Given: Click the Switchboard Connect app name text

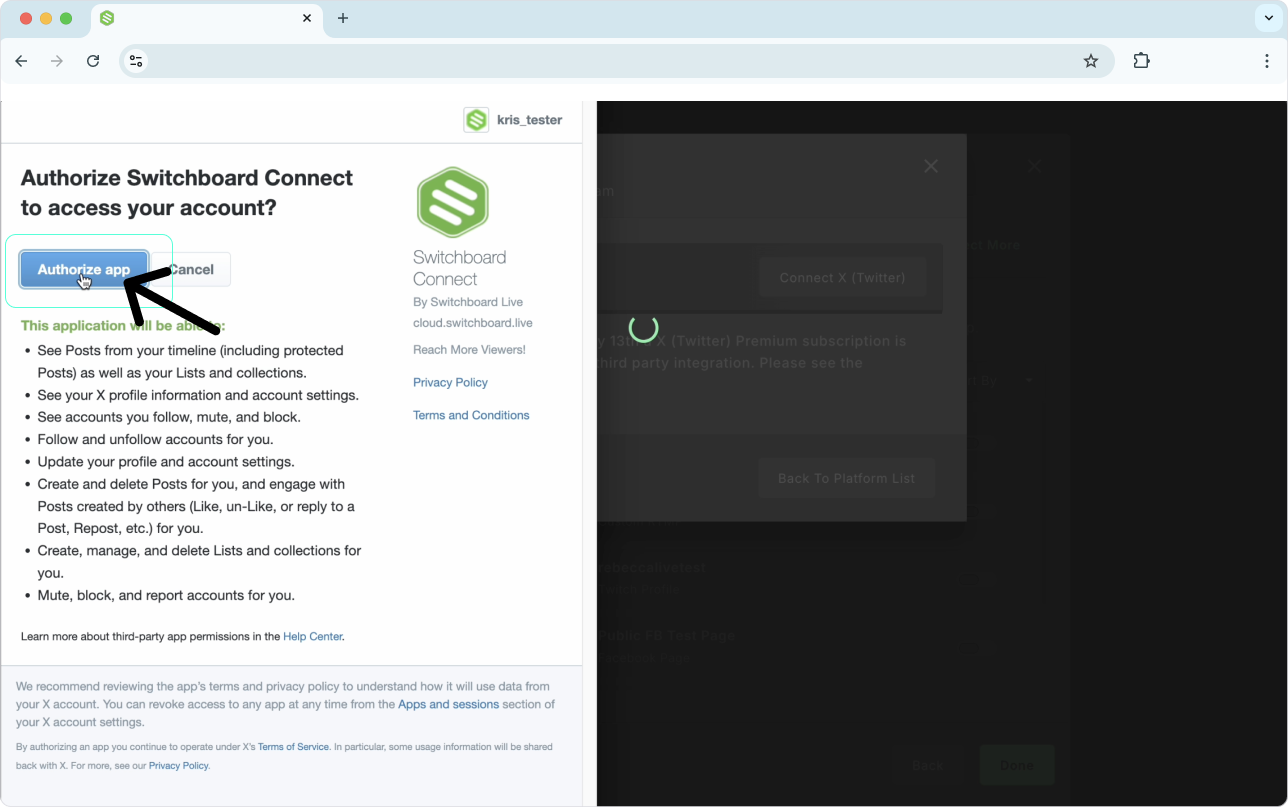Looking at the screenshot, I should click(x=460, y=268).
